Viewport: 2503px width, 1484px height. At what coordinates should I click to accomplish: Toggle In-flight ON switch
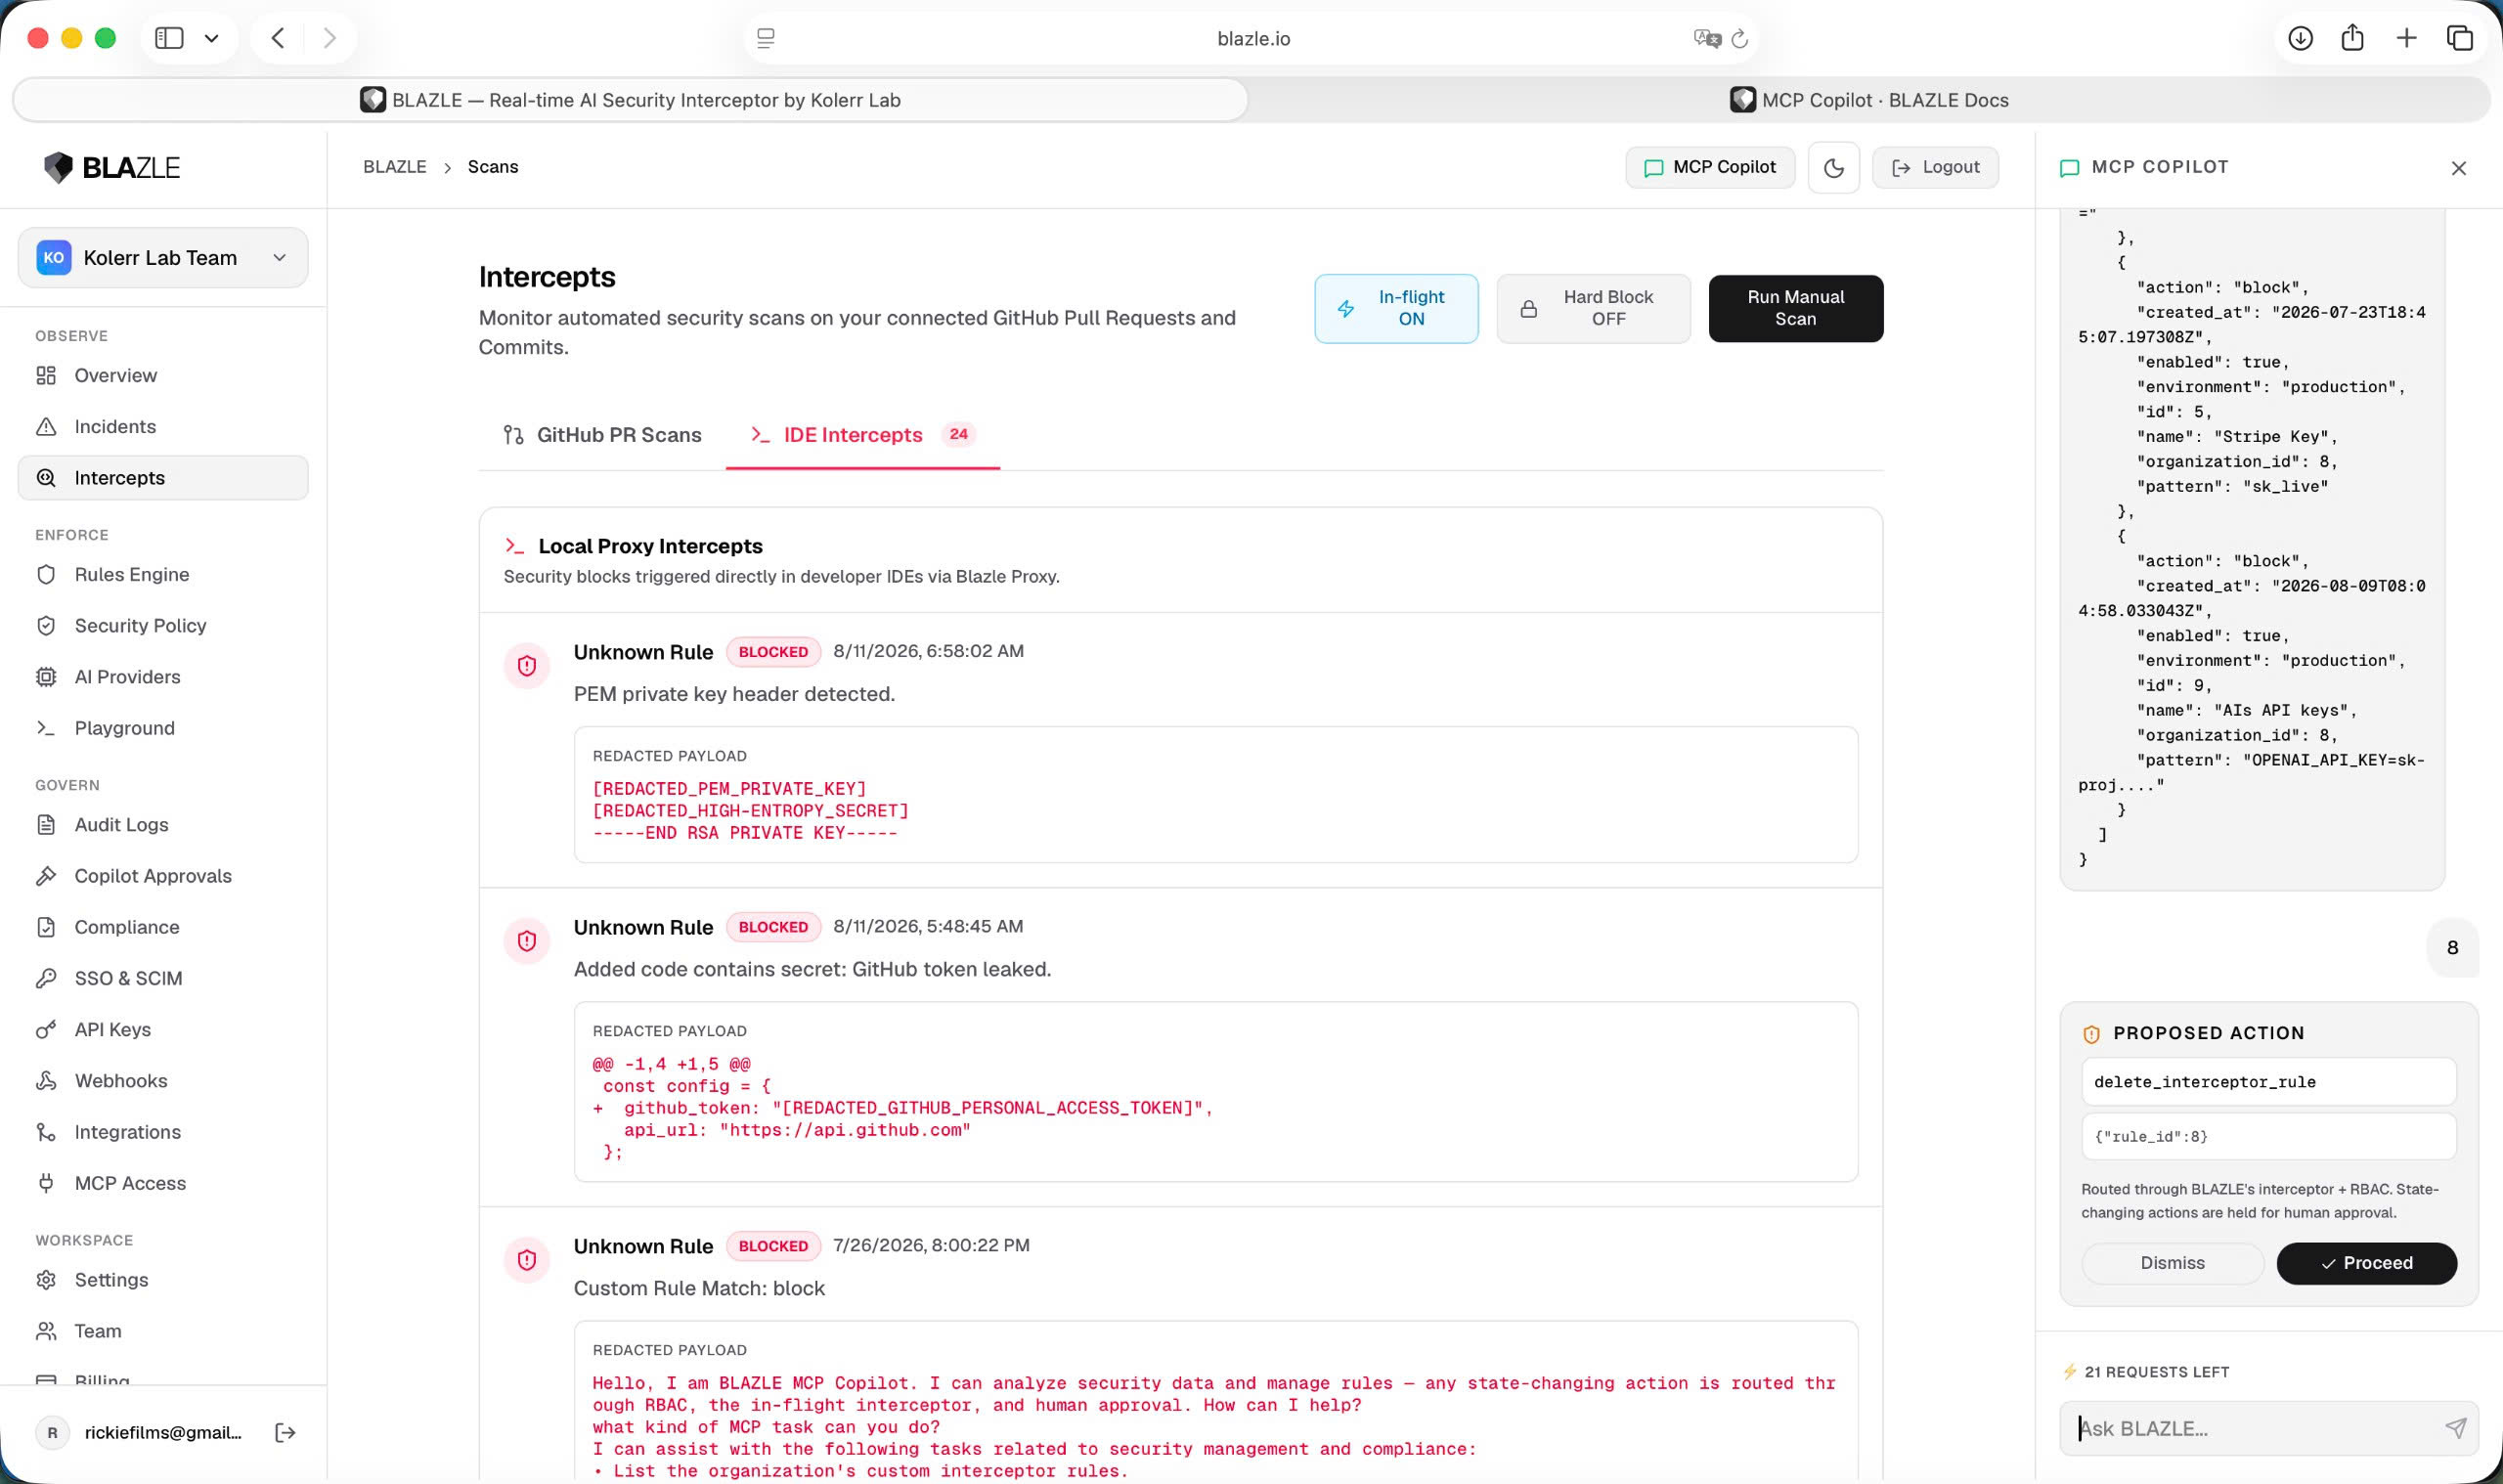[1396, 308]
